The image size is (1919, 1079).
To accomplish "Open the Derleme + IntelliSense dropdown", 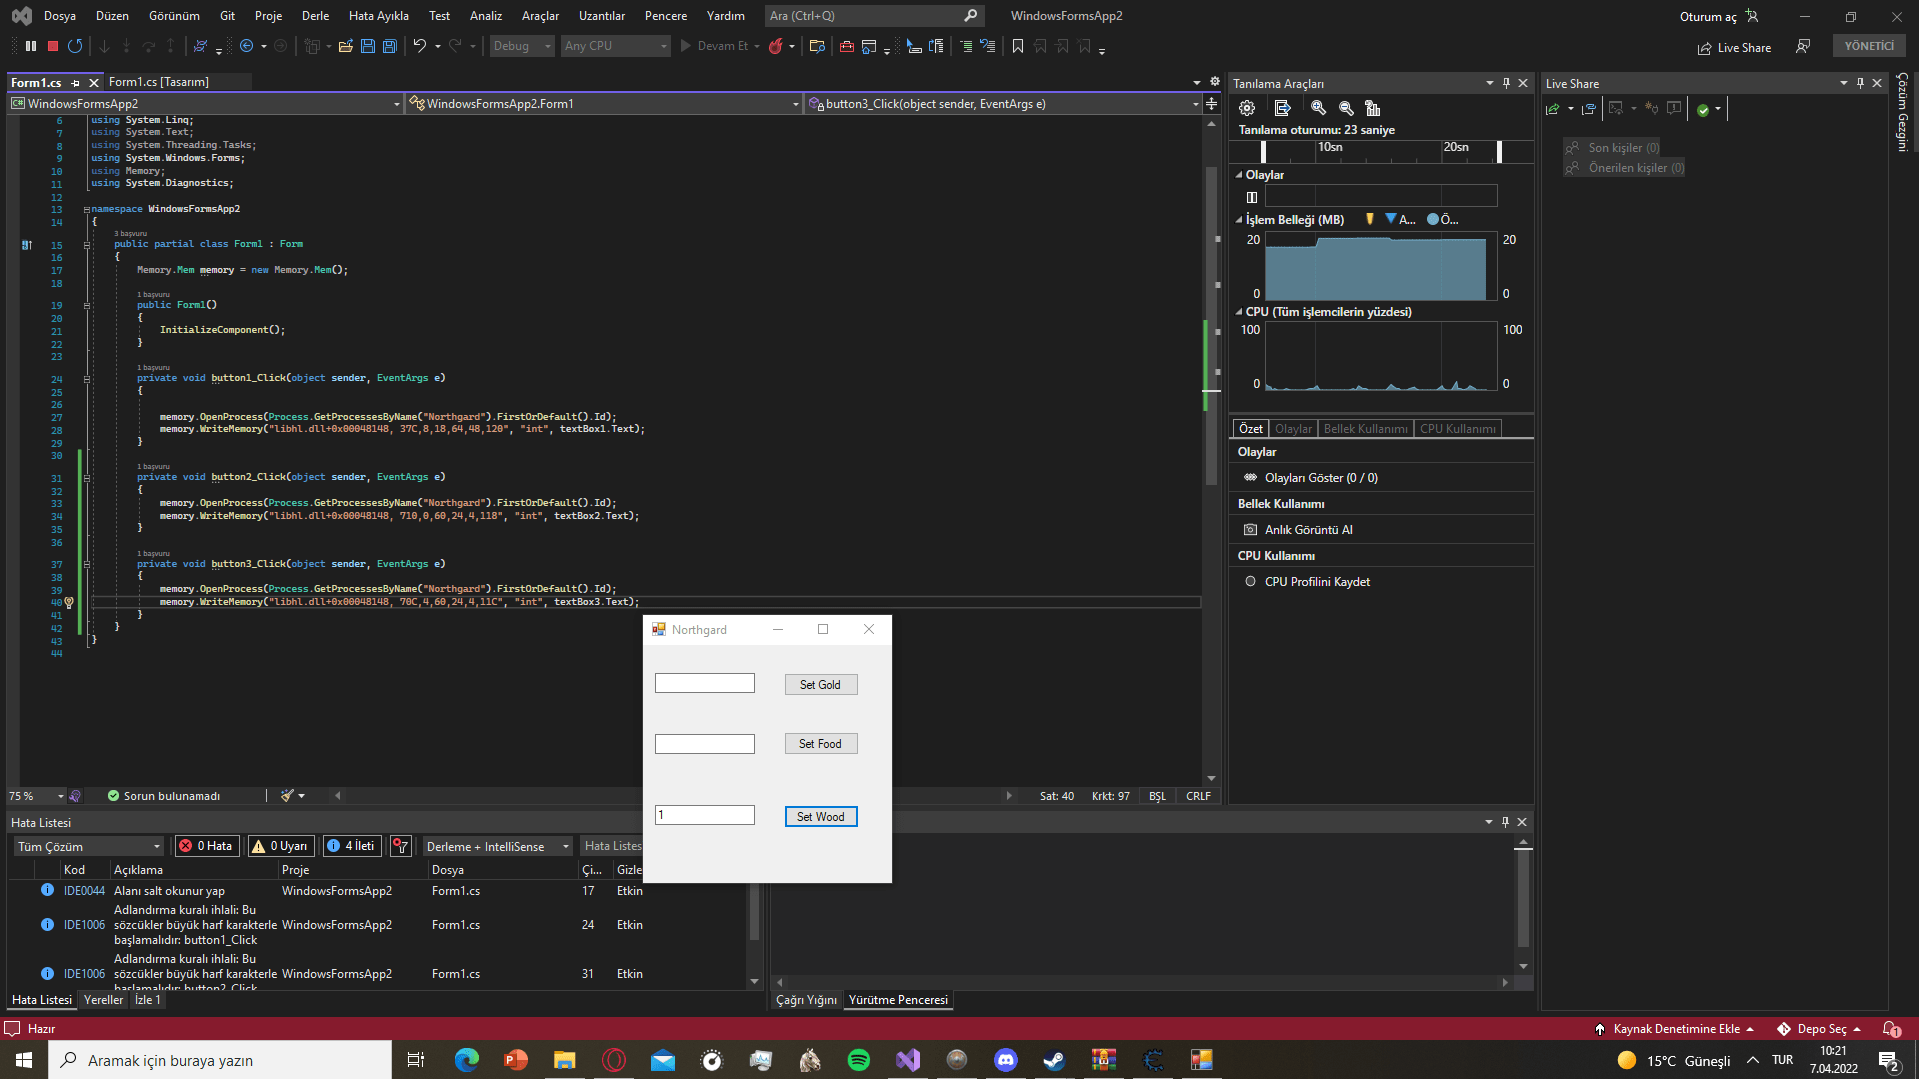I will (497, 847).
